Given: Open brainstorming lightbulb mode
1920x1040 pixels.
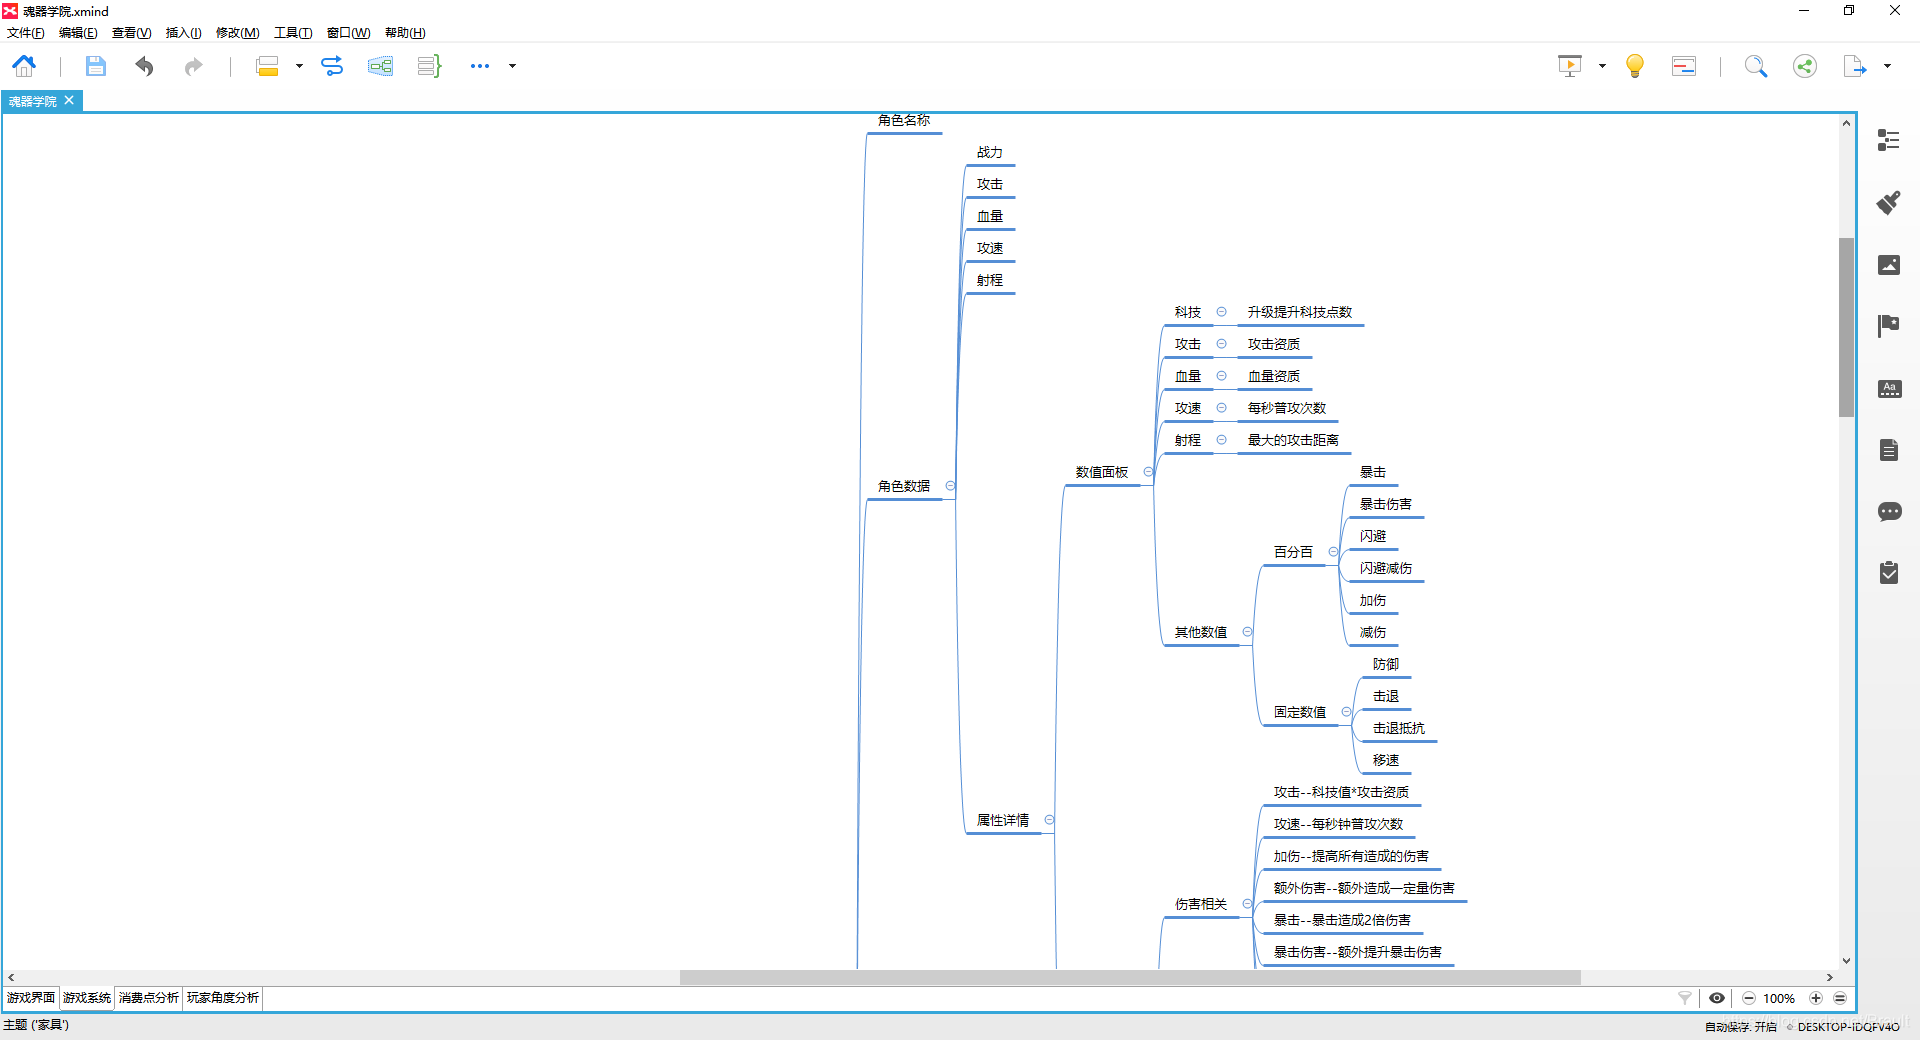Looking at the screenshot, I should tap(1635, 66).
